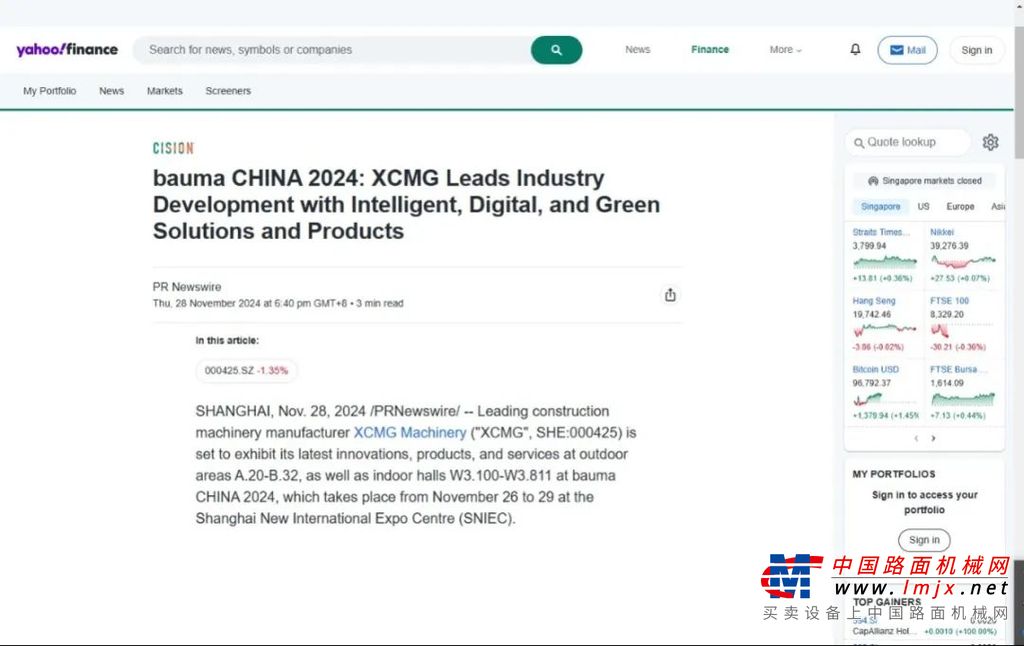Click the page vertical scrollbar thumb
Viewport: 1024px width, 646px height.
(x=1019, y=95)
